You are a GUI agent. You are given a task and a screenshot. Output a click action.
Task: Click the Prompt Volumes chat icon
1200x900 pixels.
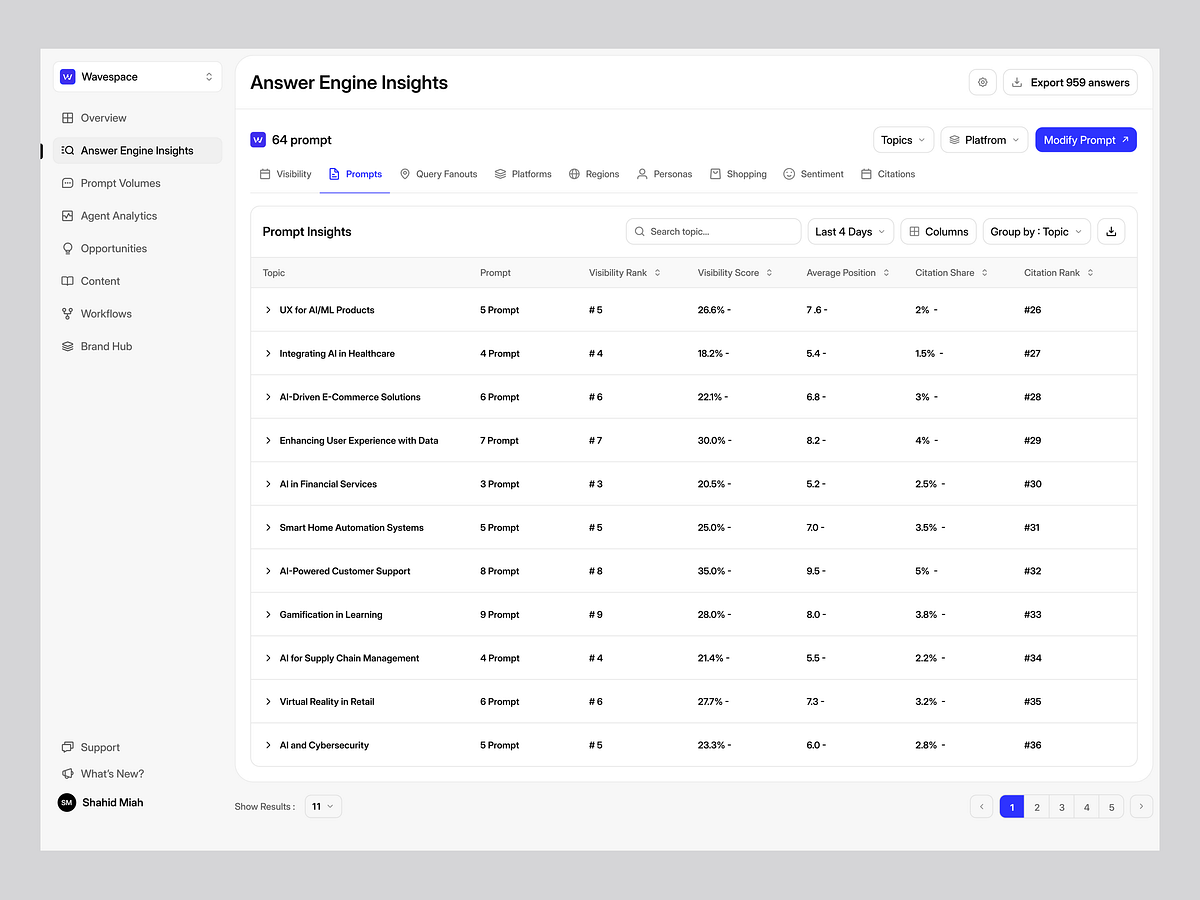(x=68, y=183)
